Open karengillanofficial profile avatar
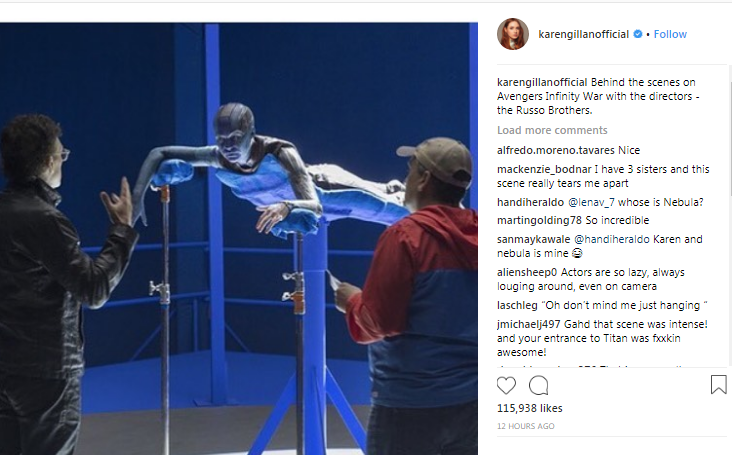Screen dimensions: 732x455 (x=513, y=34)
